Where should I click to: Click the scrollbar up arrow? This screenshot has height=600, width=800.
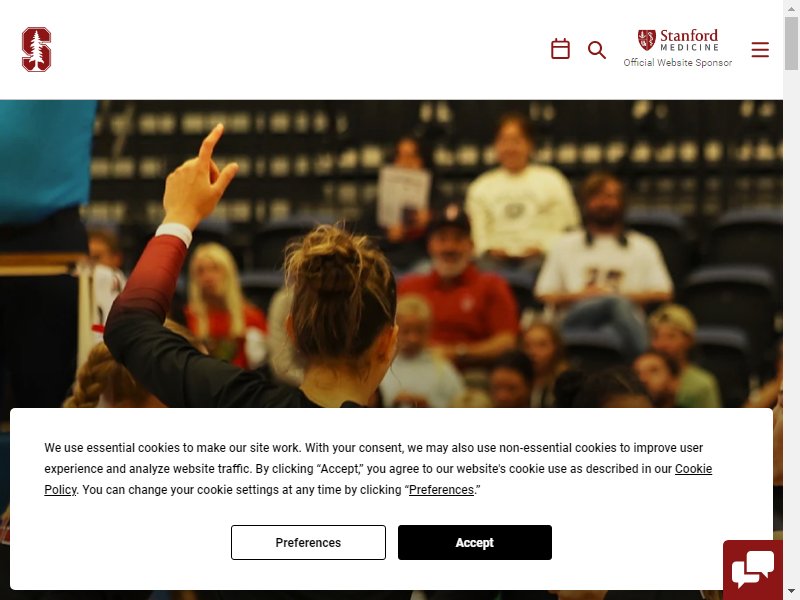click(791, 8)
